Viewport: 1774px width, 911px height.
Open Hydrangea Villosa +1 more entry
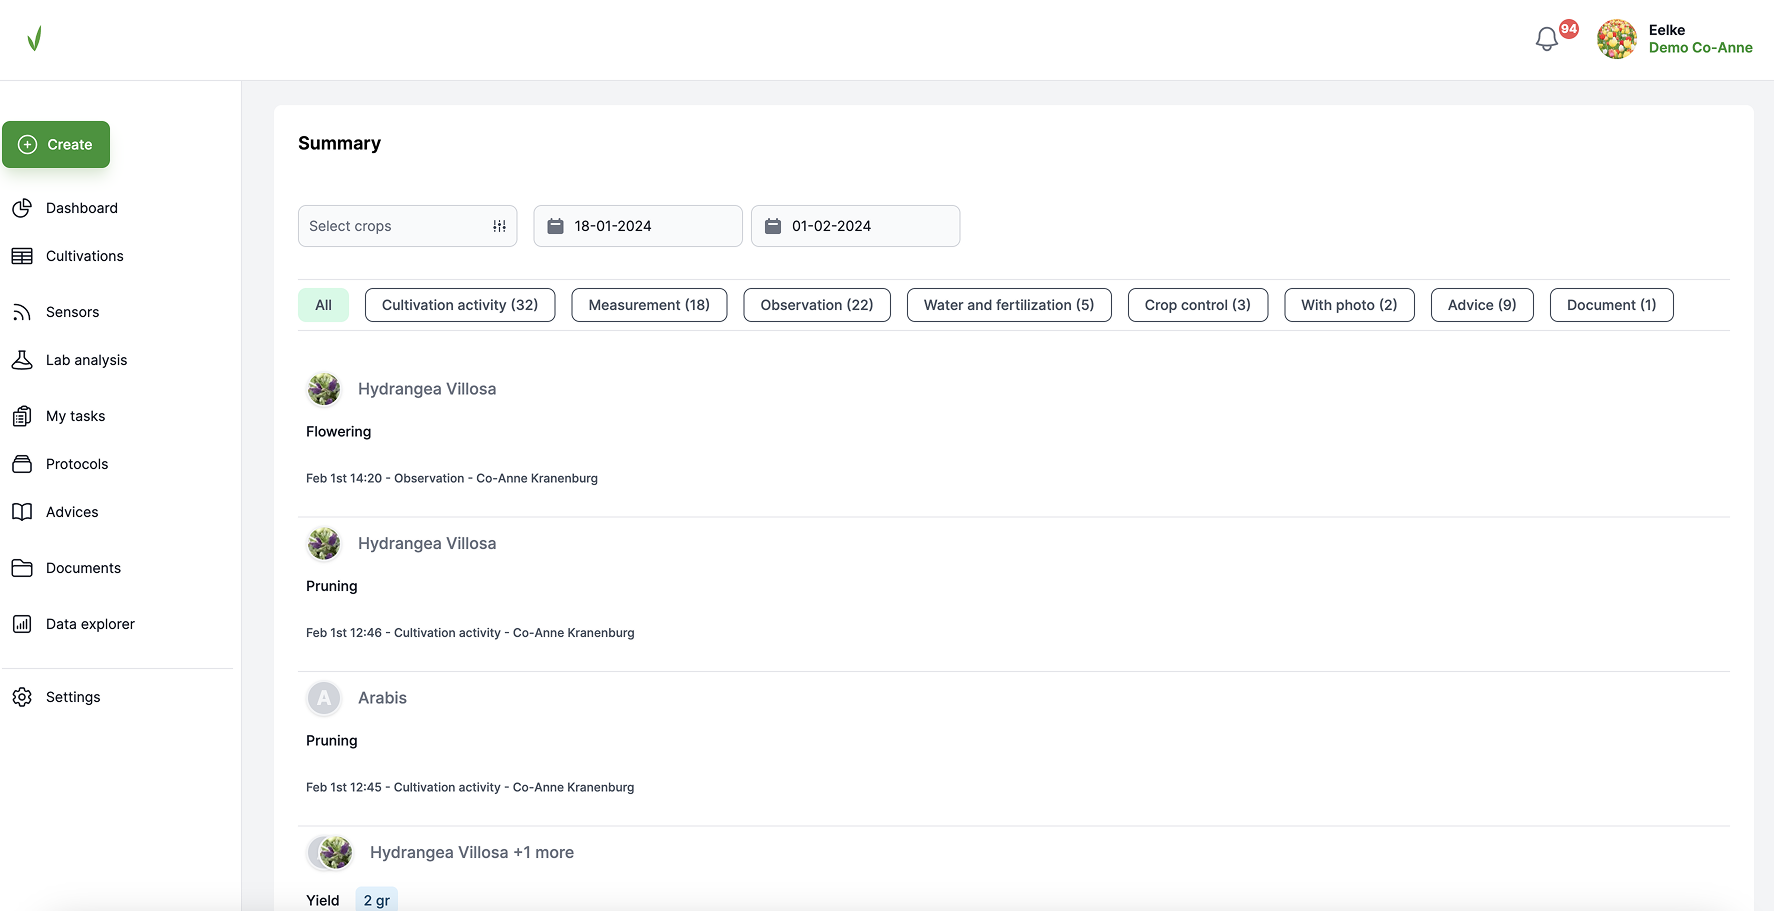[x=472, y=852]
